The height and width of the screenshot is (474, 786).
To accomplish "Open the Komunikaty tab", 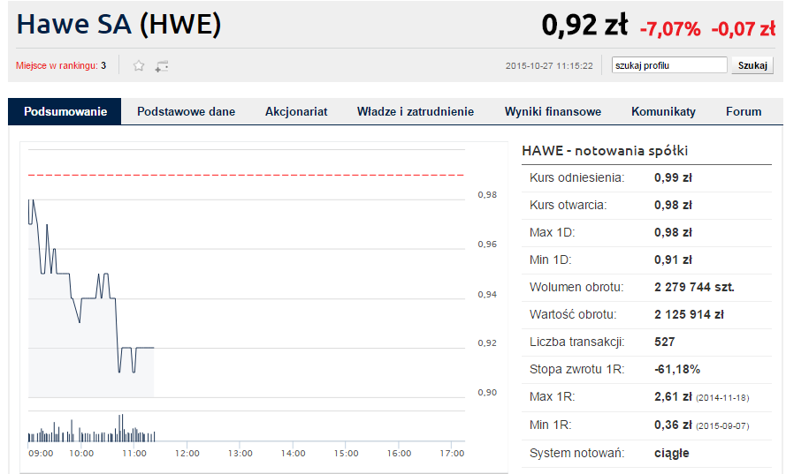I will 663,111.
